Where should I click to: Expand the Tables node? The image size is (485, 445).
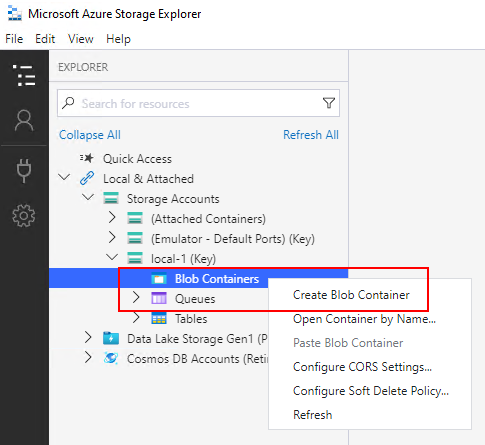[136, 318]
